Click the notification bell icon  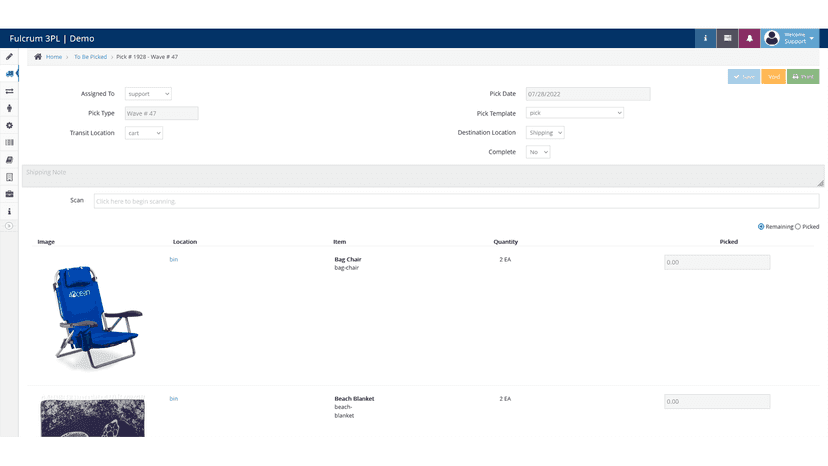(x=749, y=38)
